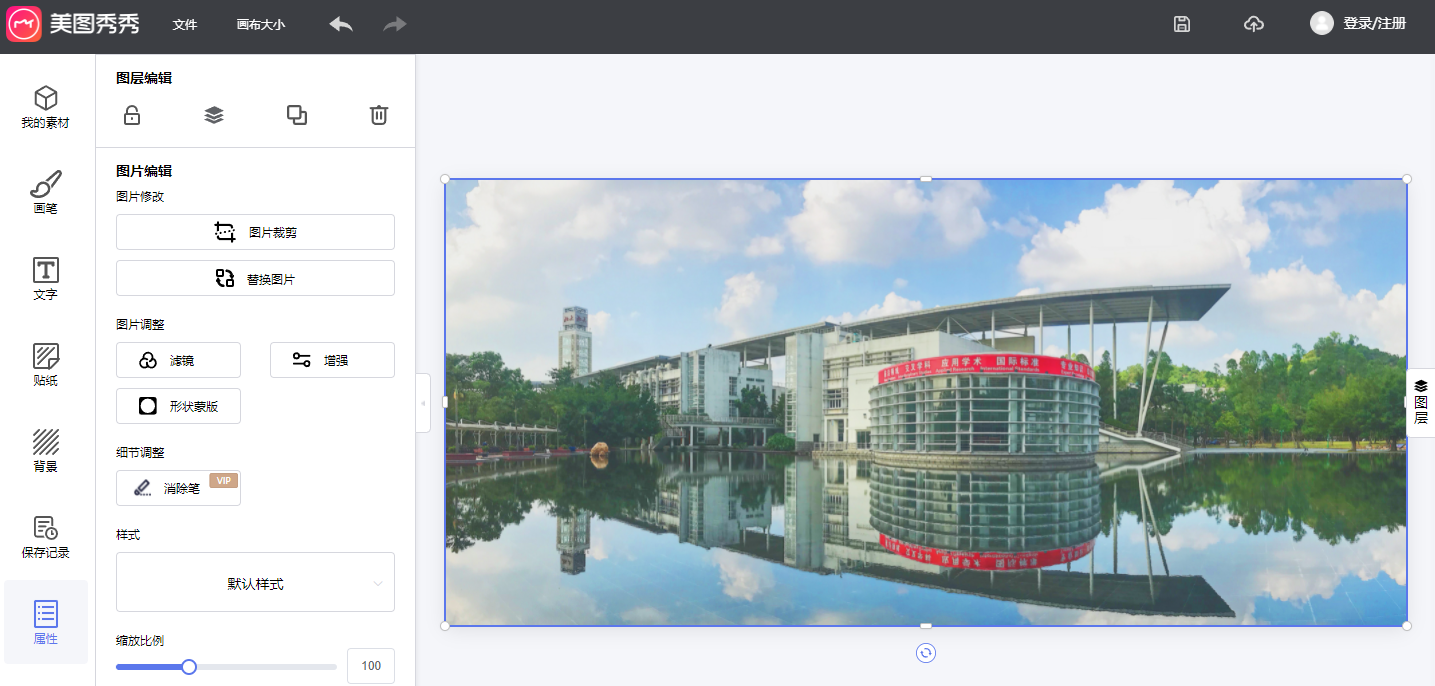Collapse the left properties panel arrow
Image resolution: width=1435 pixels, height=686 pixels.
[423, 403]
